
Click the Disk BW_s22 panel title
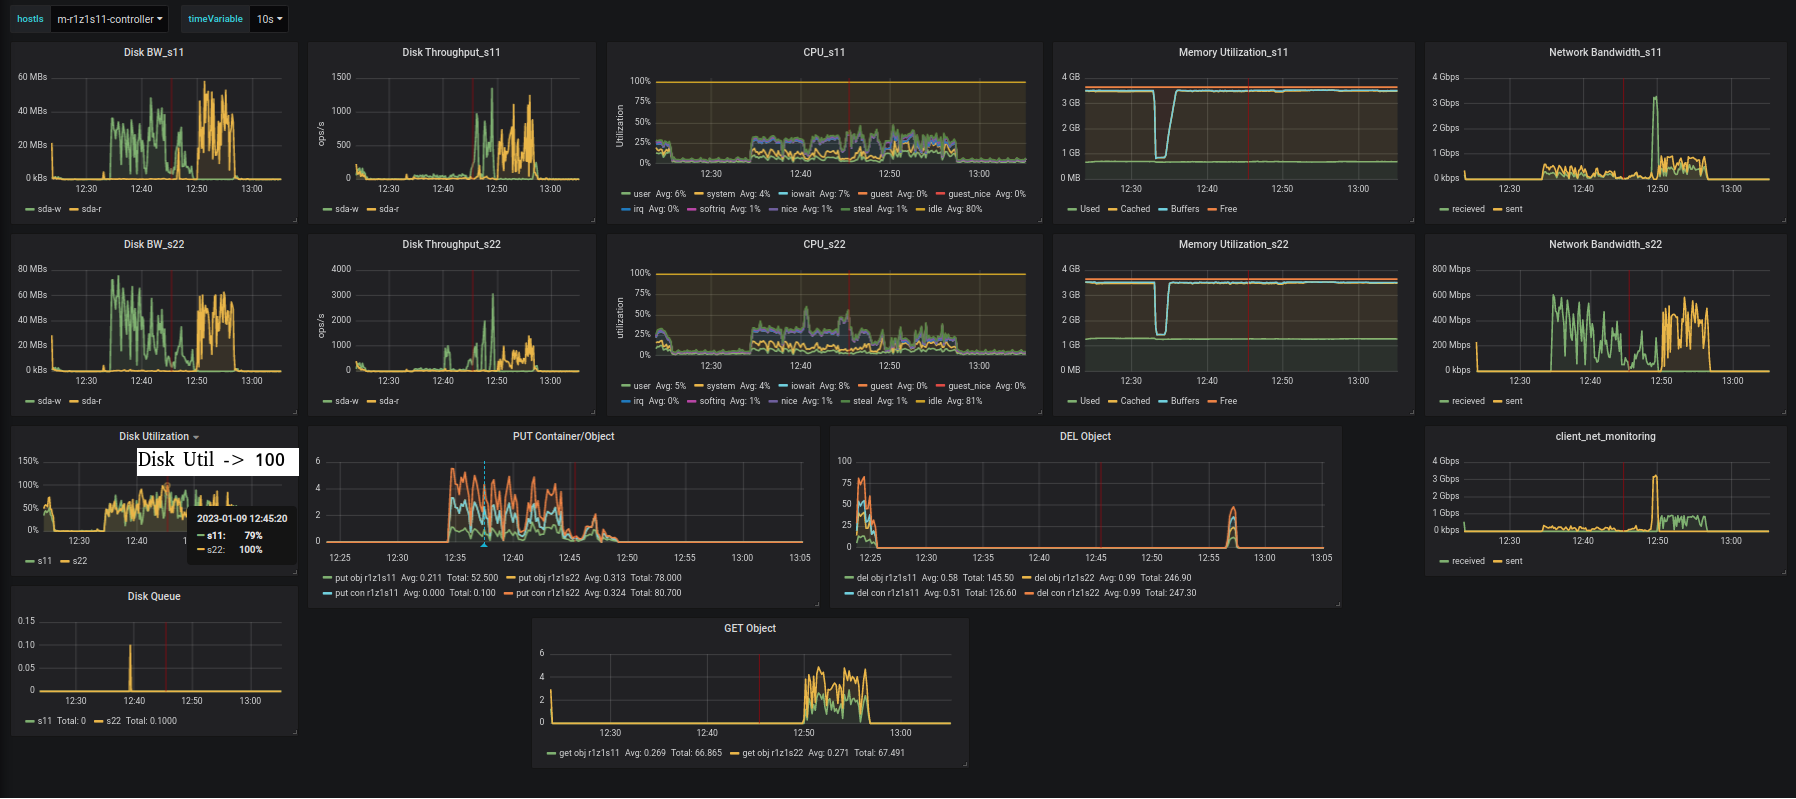154,245
